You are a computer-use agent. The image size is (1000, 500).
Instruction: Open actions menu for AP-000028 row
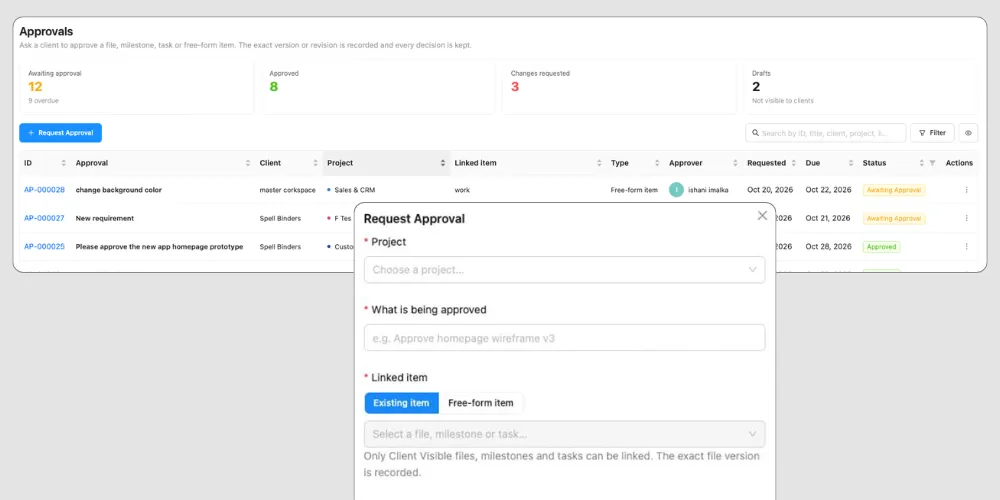coord(966,190)
